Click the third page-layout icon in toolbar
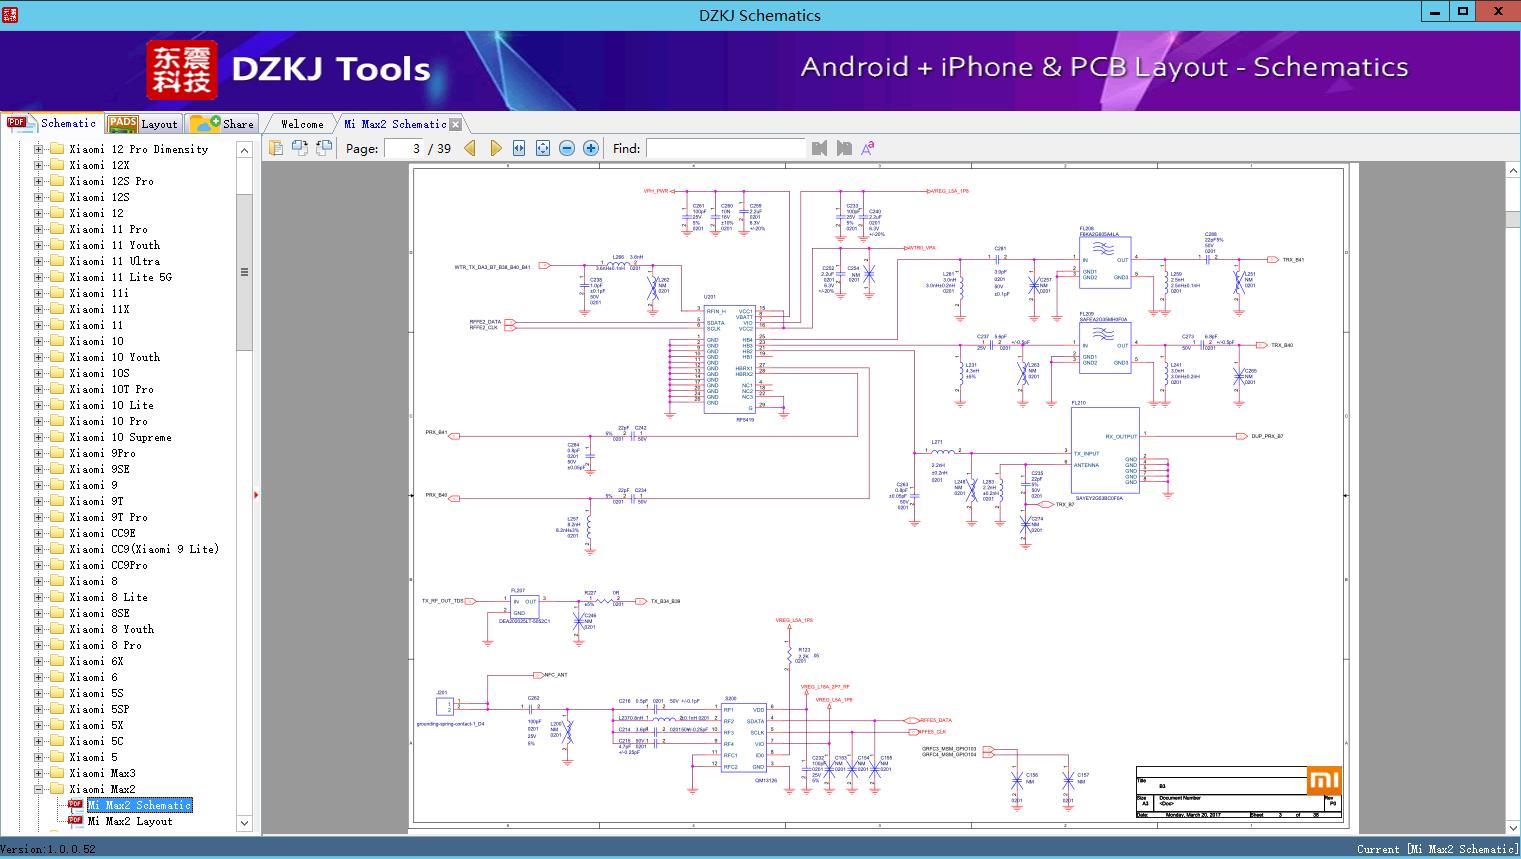1521x859 pixels. (323, 148)
